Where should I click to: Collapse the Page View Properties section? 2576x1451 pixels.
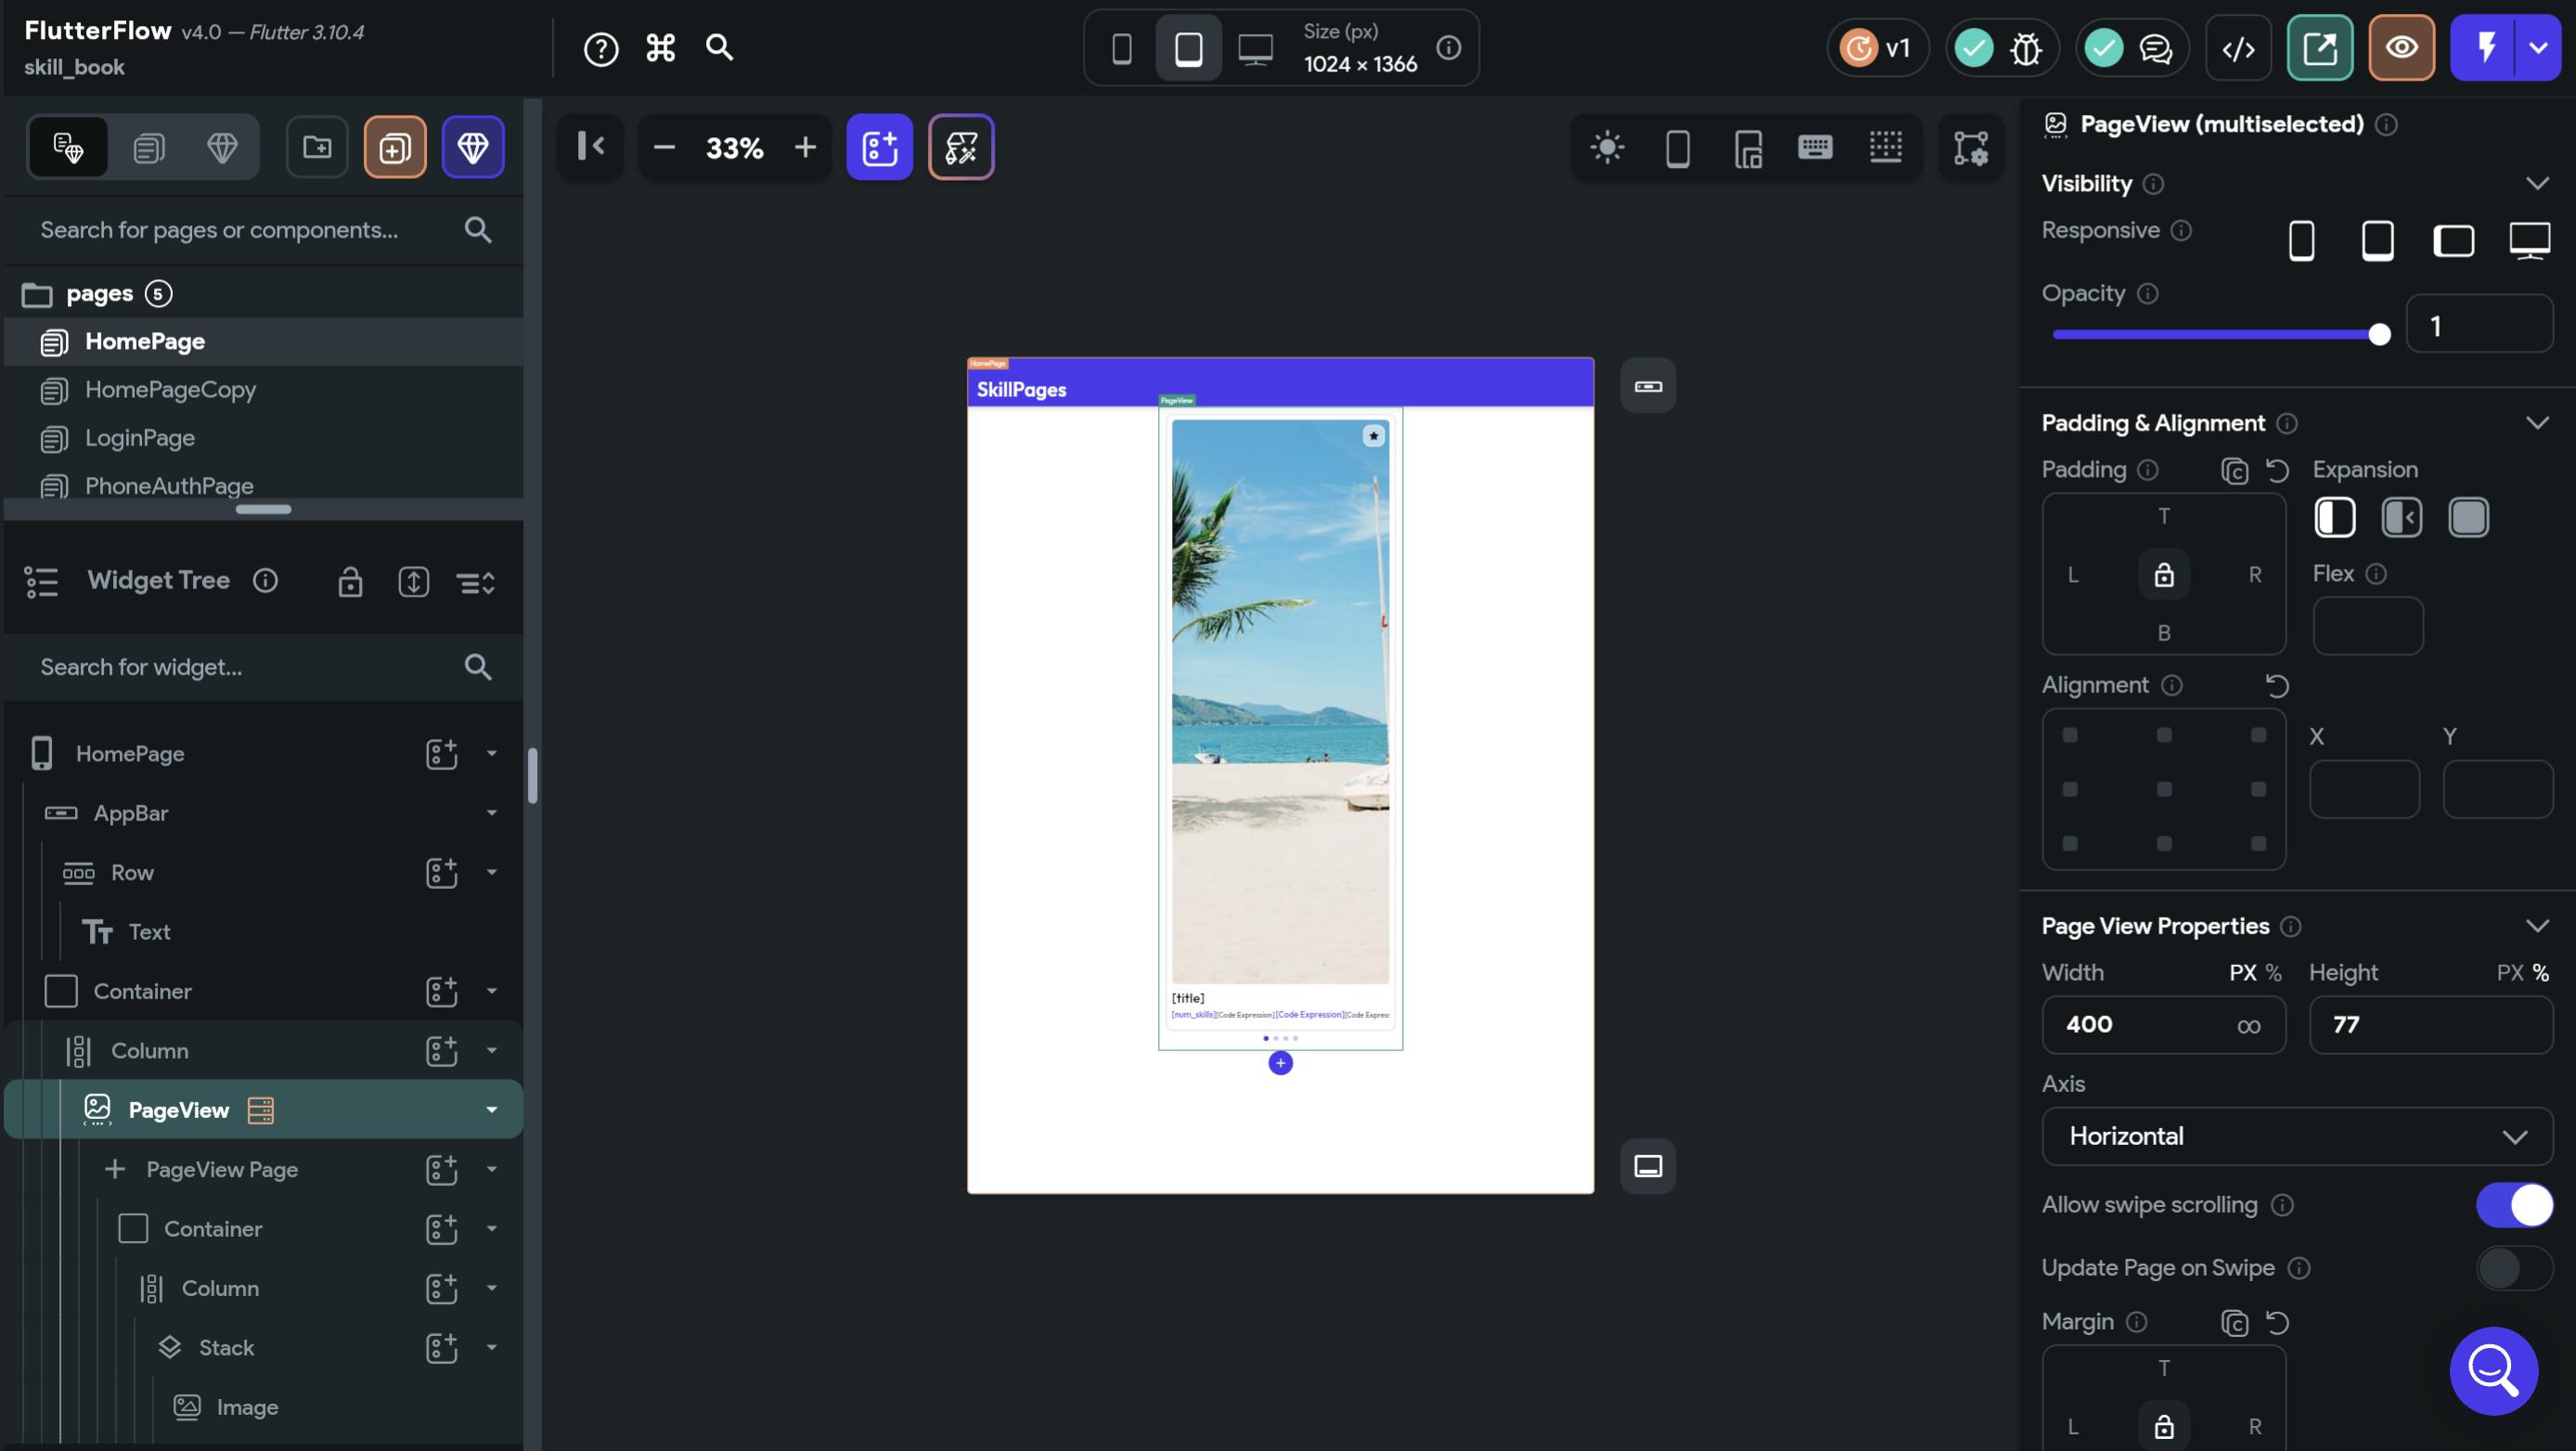click(x=2536, y=926)
